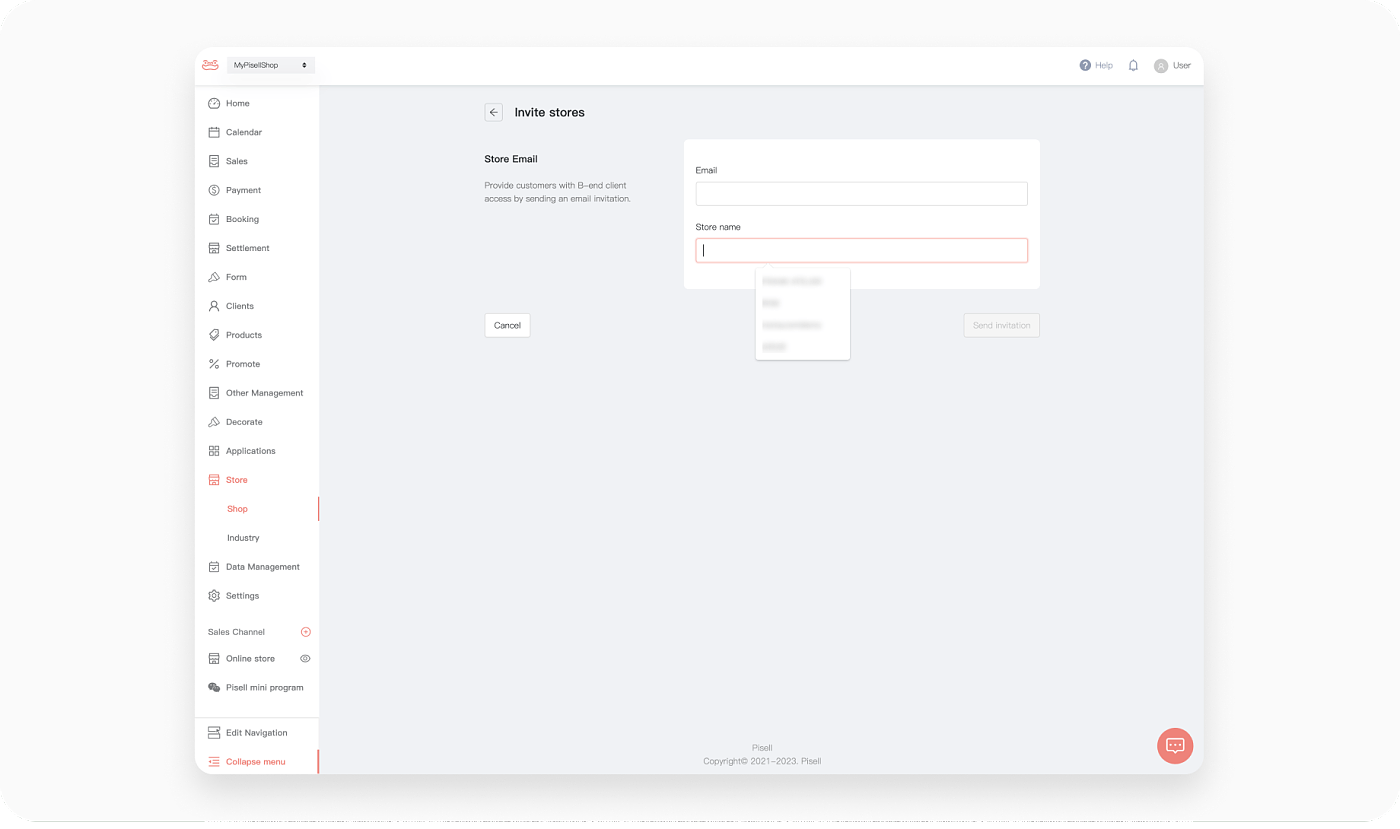This screenshot has height=829, width=1400.
Task: Click the Settings gear icon
Action: pyautogui.click(x=214, y=596)
